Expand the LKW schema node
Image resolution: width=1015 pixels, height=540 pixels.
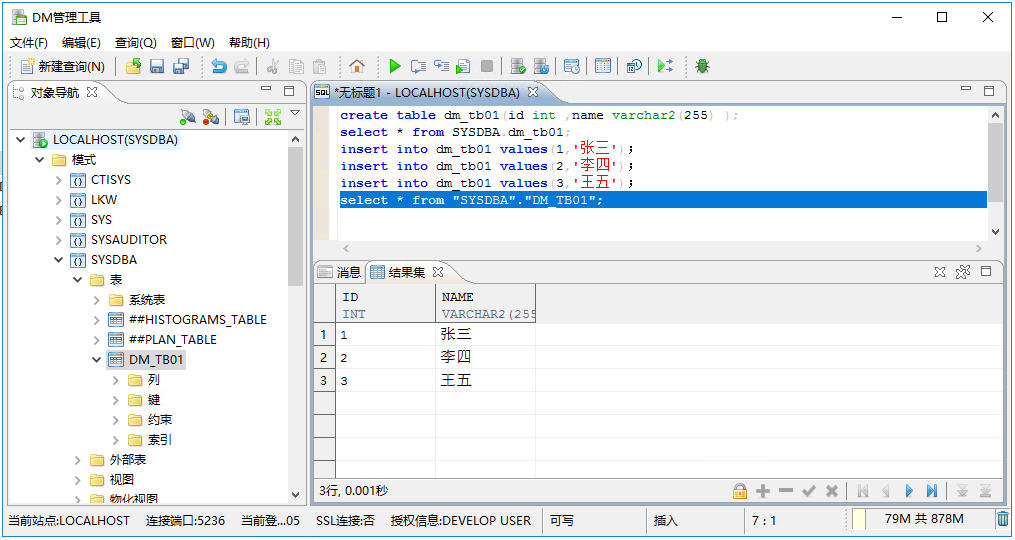pos(58,200)
